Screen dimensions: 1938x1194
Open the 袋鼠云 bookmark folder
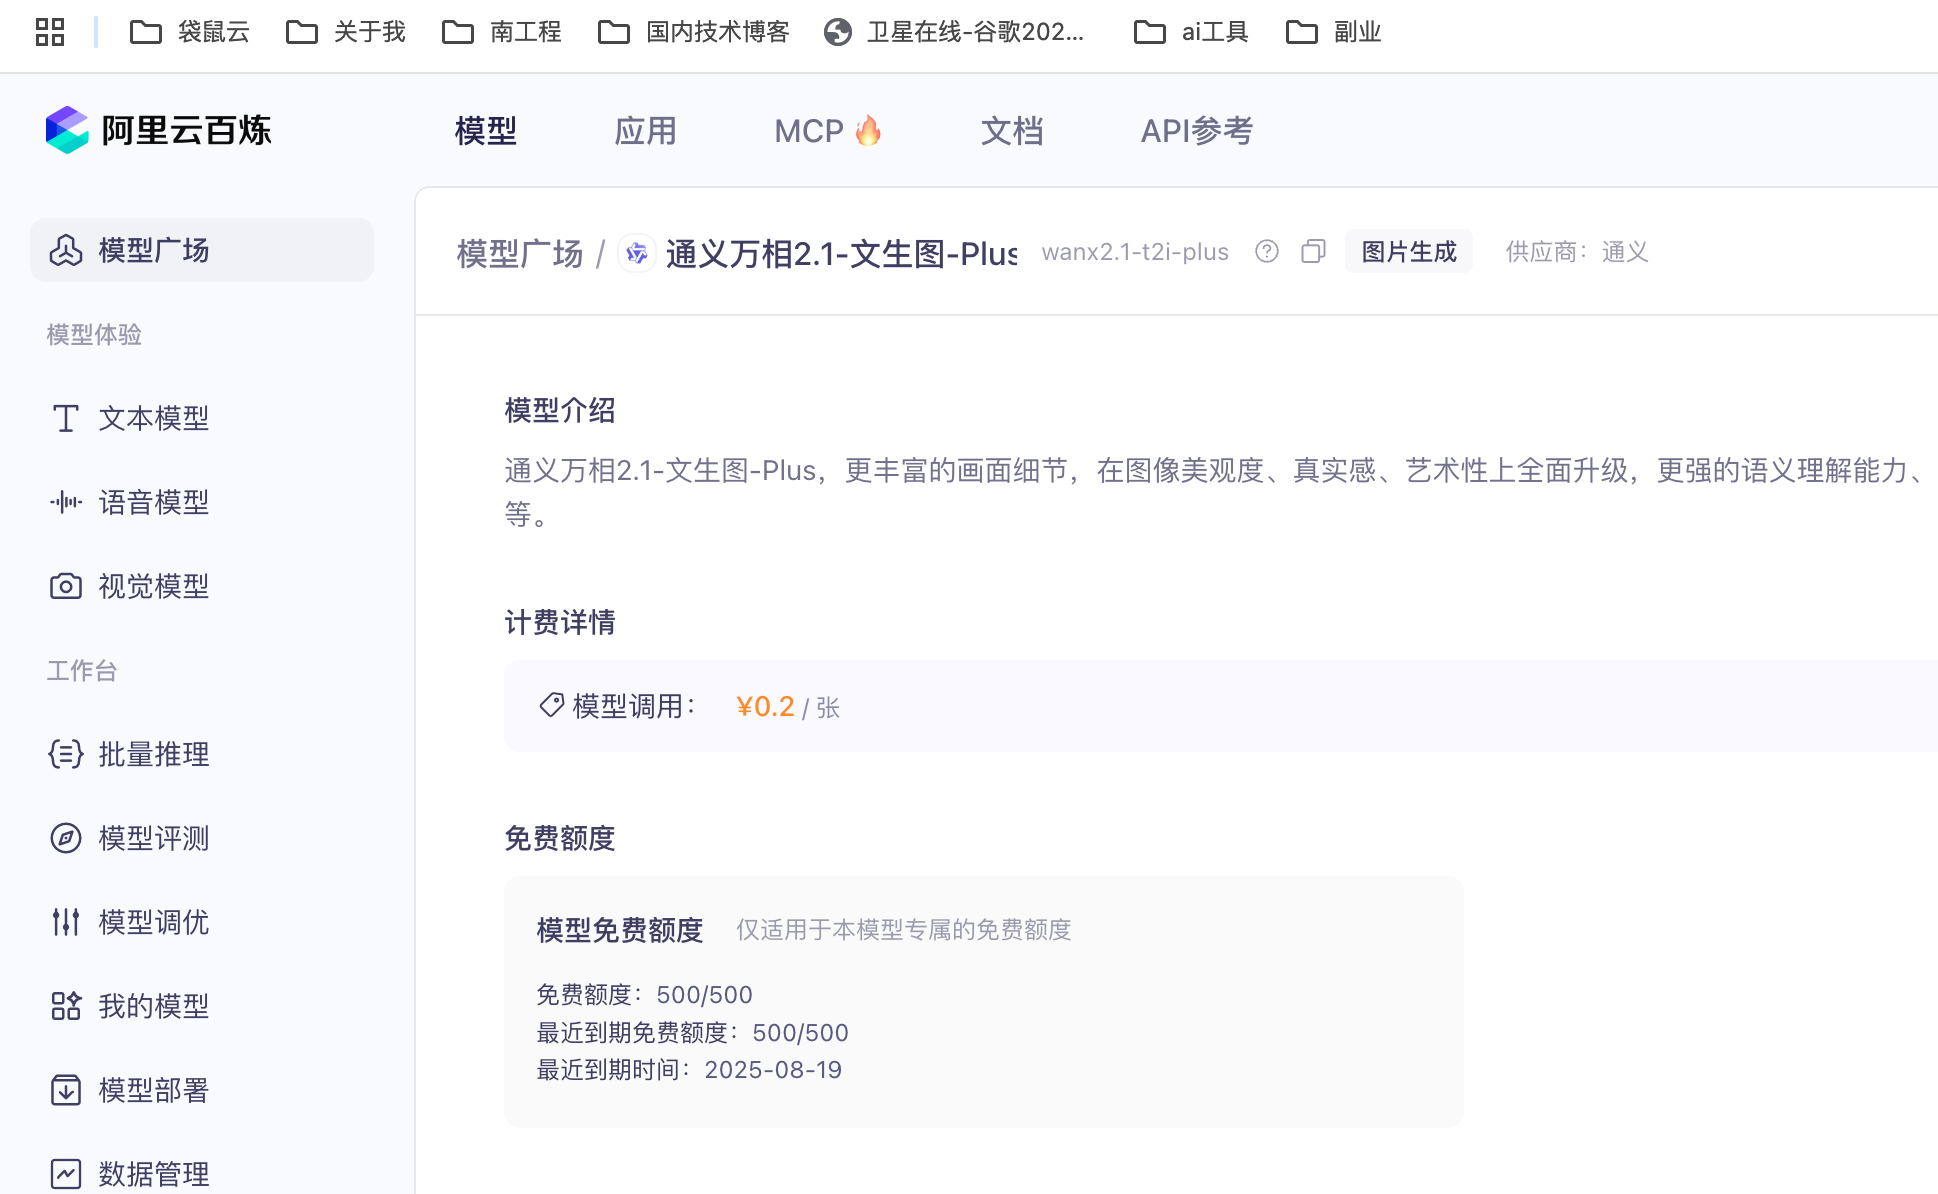click(x=190, y=32)
